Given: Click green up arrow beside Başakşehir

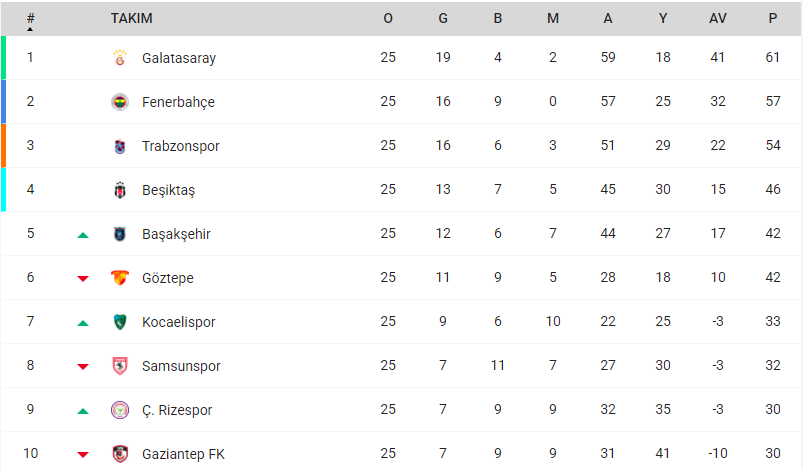Looking at the screenshot, I should 83,235.
